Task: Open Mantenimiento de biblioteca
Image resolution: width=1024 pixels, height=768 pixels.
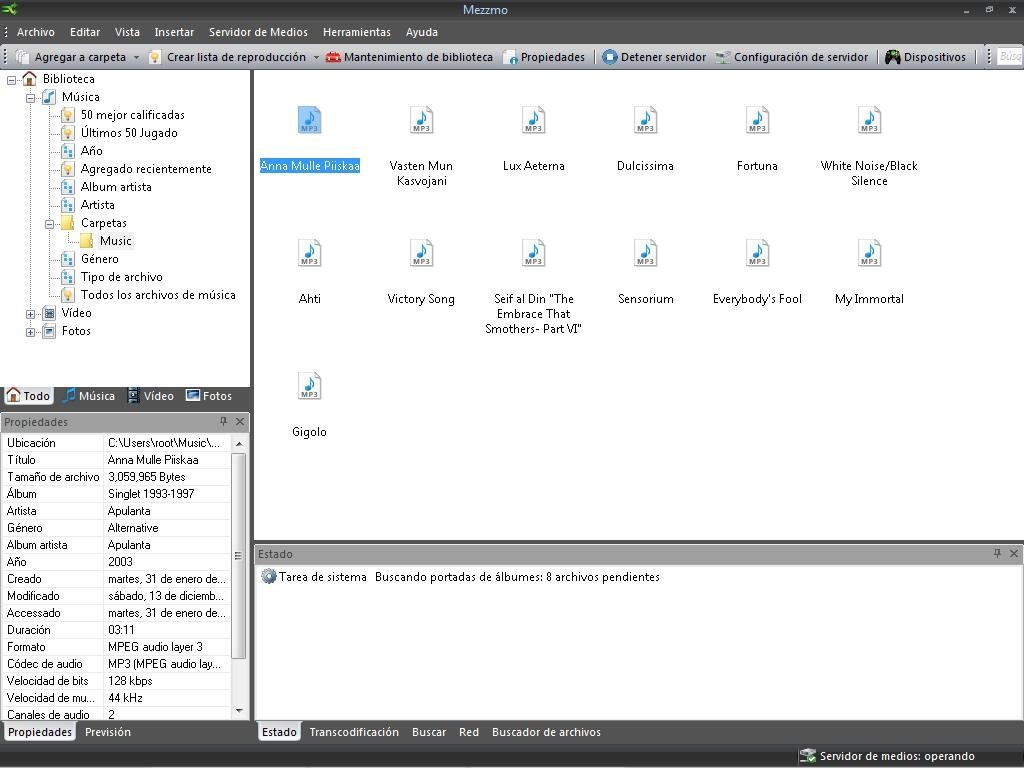Action: tap(409, 57)
